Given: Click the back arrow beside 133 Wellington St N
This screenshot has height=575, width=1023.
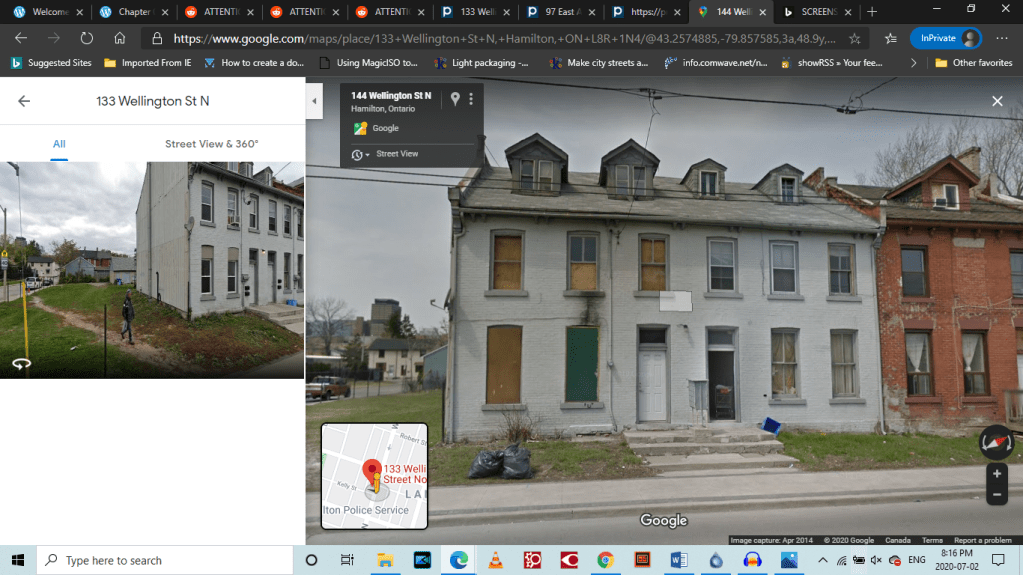Looking at the screenshot, I should 24,101.
